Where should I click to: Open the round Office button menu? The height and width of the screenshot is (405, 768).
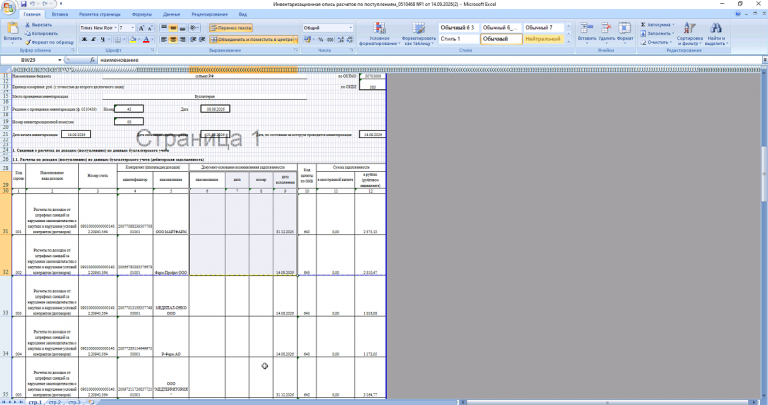(x=8, y=8)
